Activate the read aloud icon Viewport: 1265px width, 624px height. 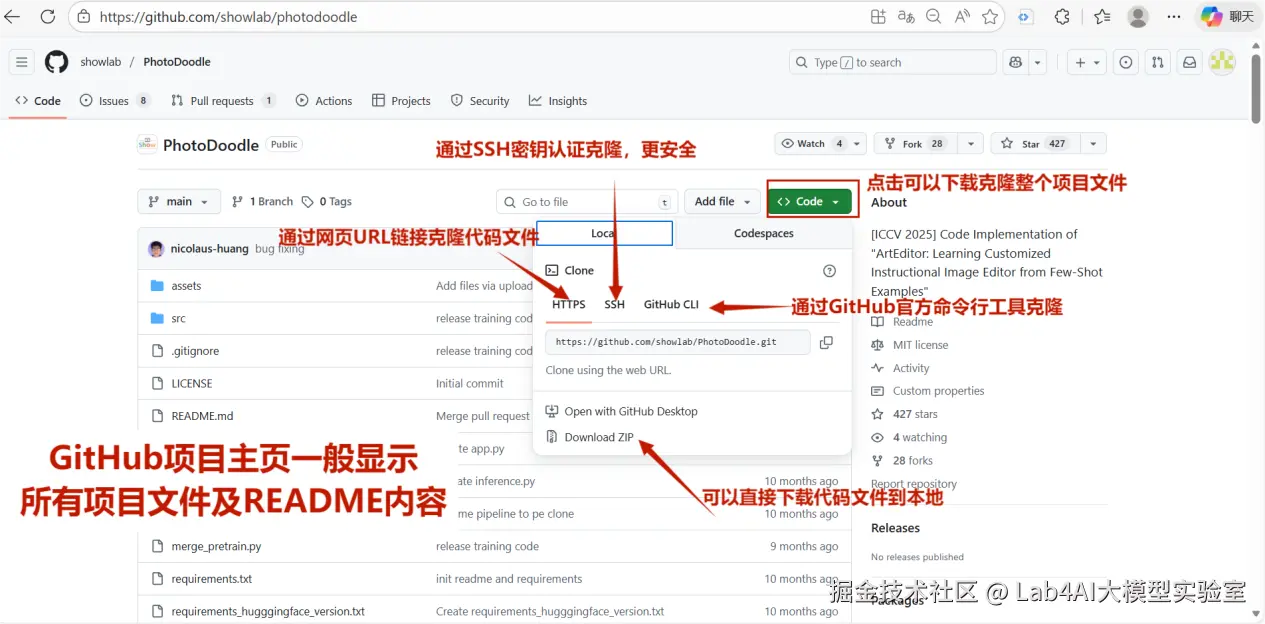click(x=962, y=17)
